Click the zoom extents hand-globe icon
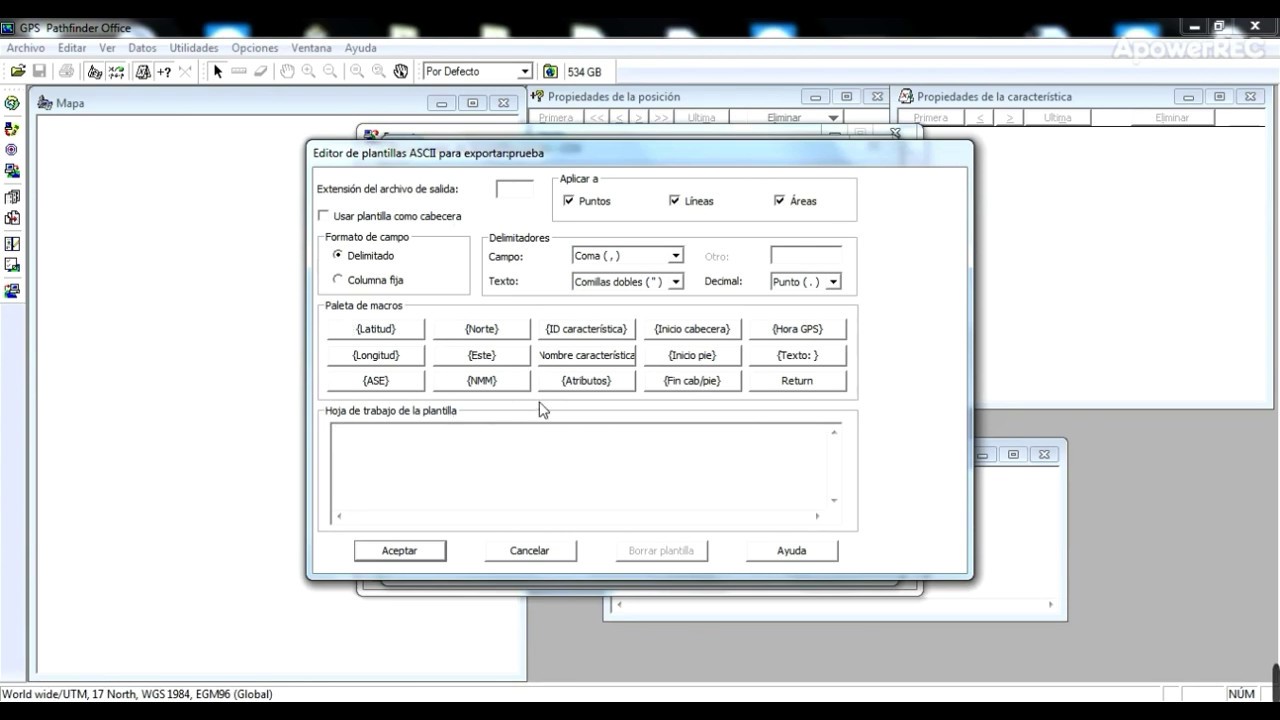 click(401, 71)
